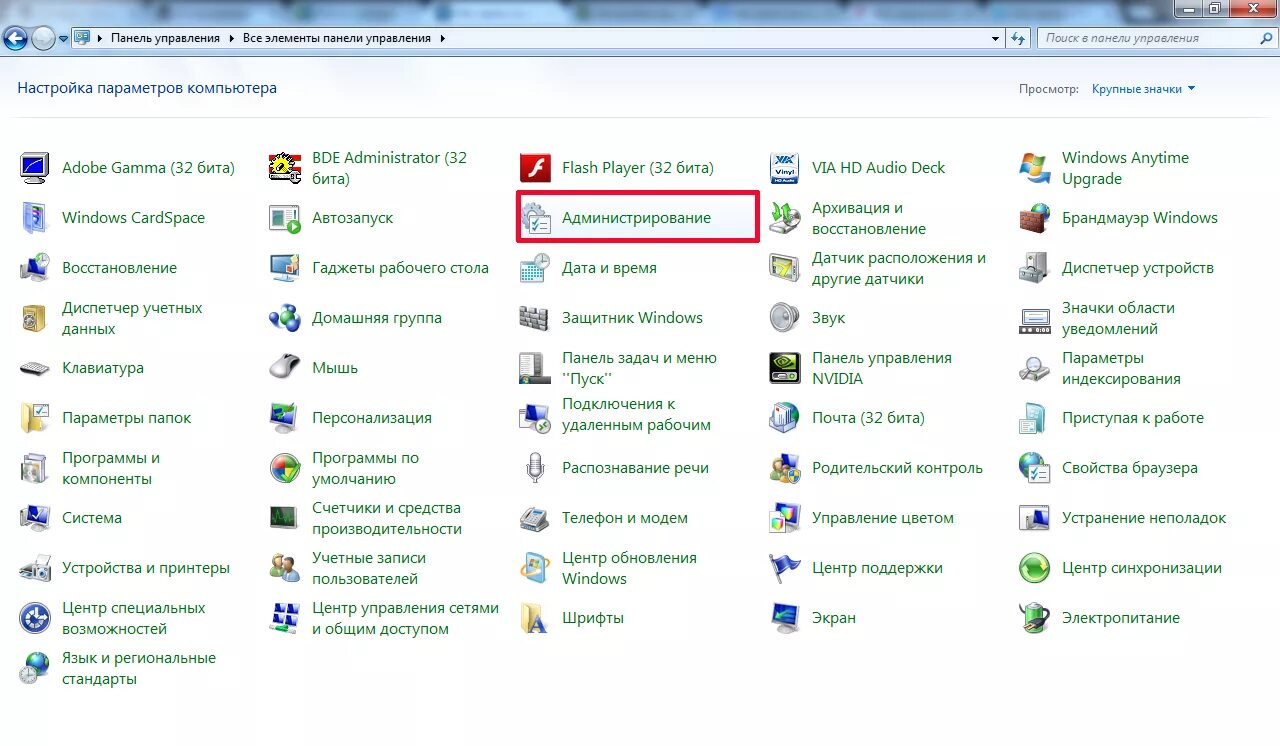
Task: Open the Защитник Windows icon
Action: [x=535, y=318]
